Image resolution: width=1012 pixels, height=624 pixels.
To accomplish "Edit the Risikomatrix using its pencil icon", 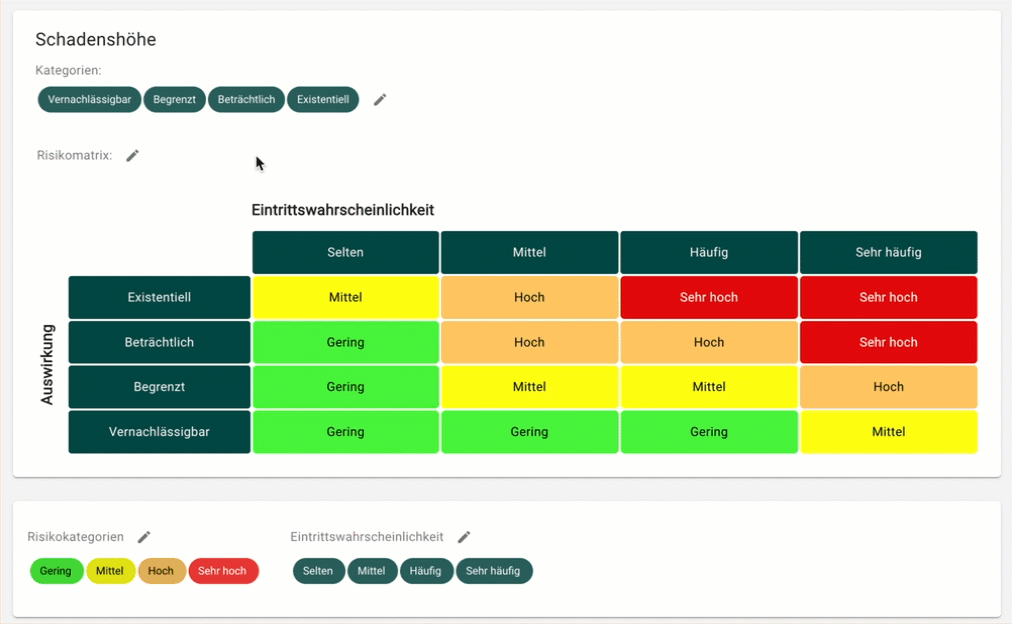I will coord(133,155).
